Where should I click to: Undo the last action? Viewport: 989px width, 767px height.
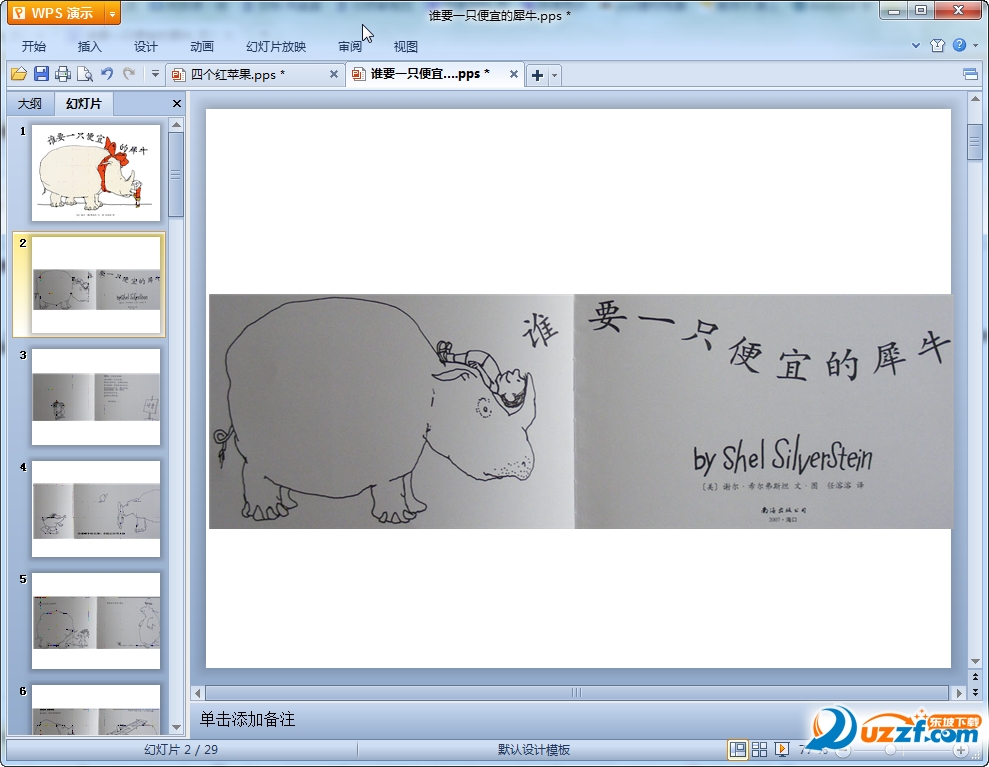[107, 74]
